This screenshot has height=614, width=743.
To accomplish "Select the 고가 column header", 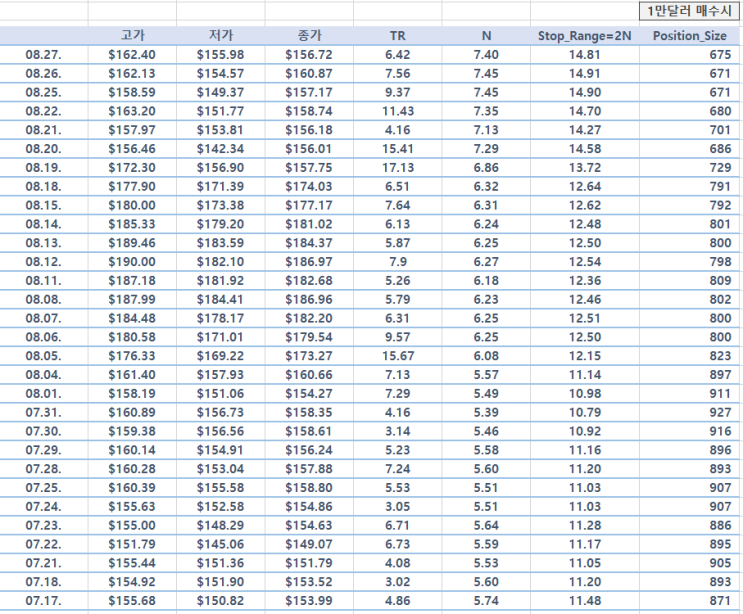I will [x=132, y=36].
